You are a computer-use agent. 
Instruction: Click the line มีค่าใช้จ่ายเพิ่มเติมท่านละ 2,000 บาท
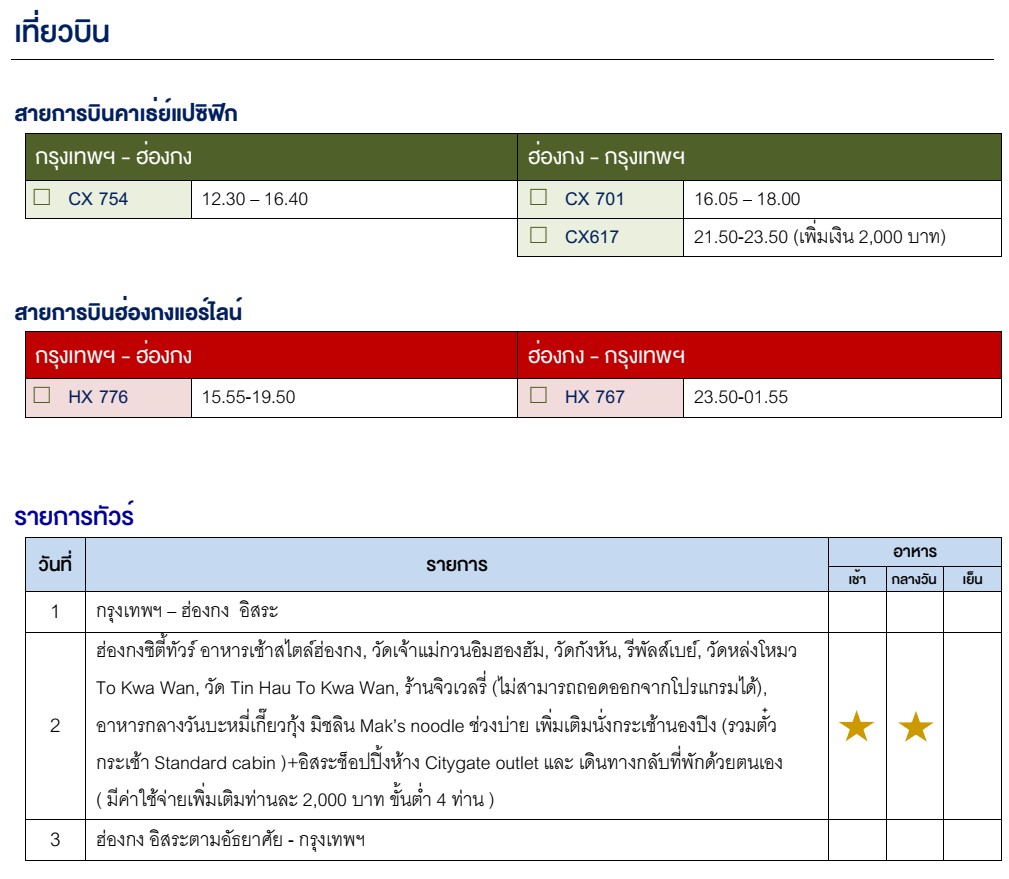pos(295,799)
